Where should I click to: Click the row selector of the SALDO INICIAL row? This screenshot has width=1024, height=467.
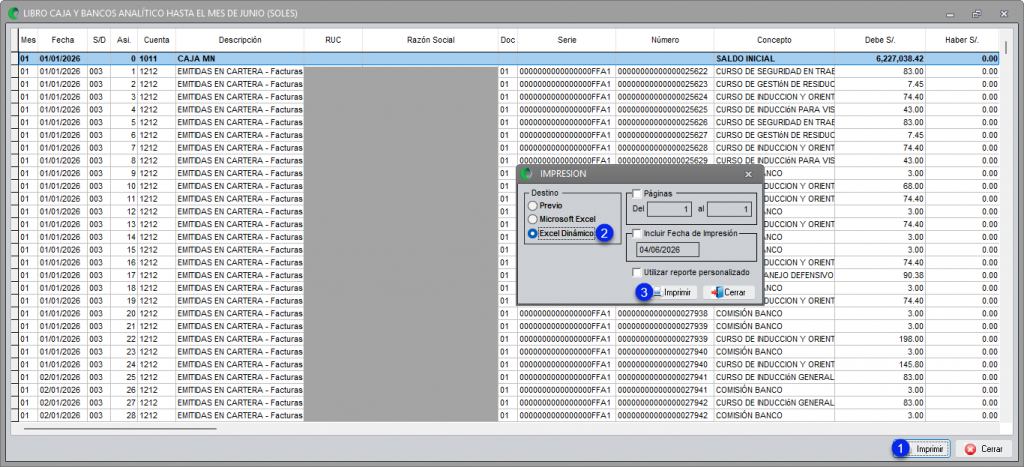(x=14, y=58)
